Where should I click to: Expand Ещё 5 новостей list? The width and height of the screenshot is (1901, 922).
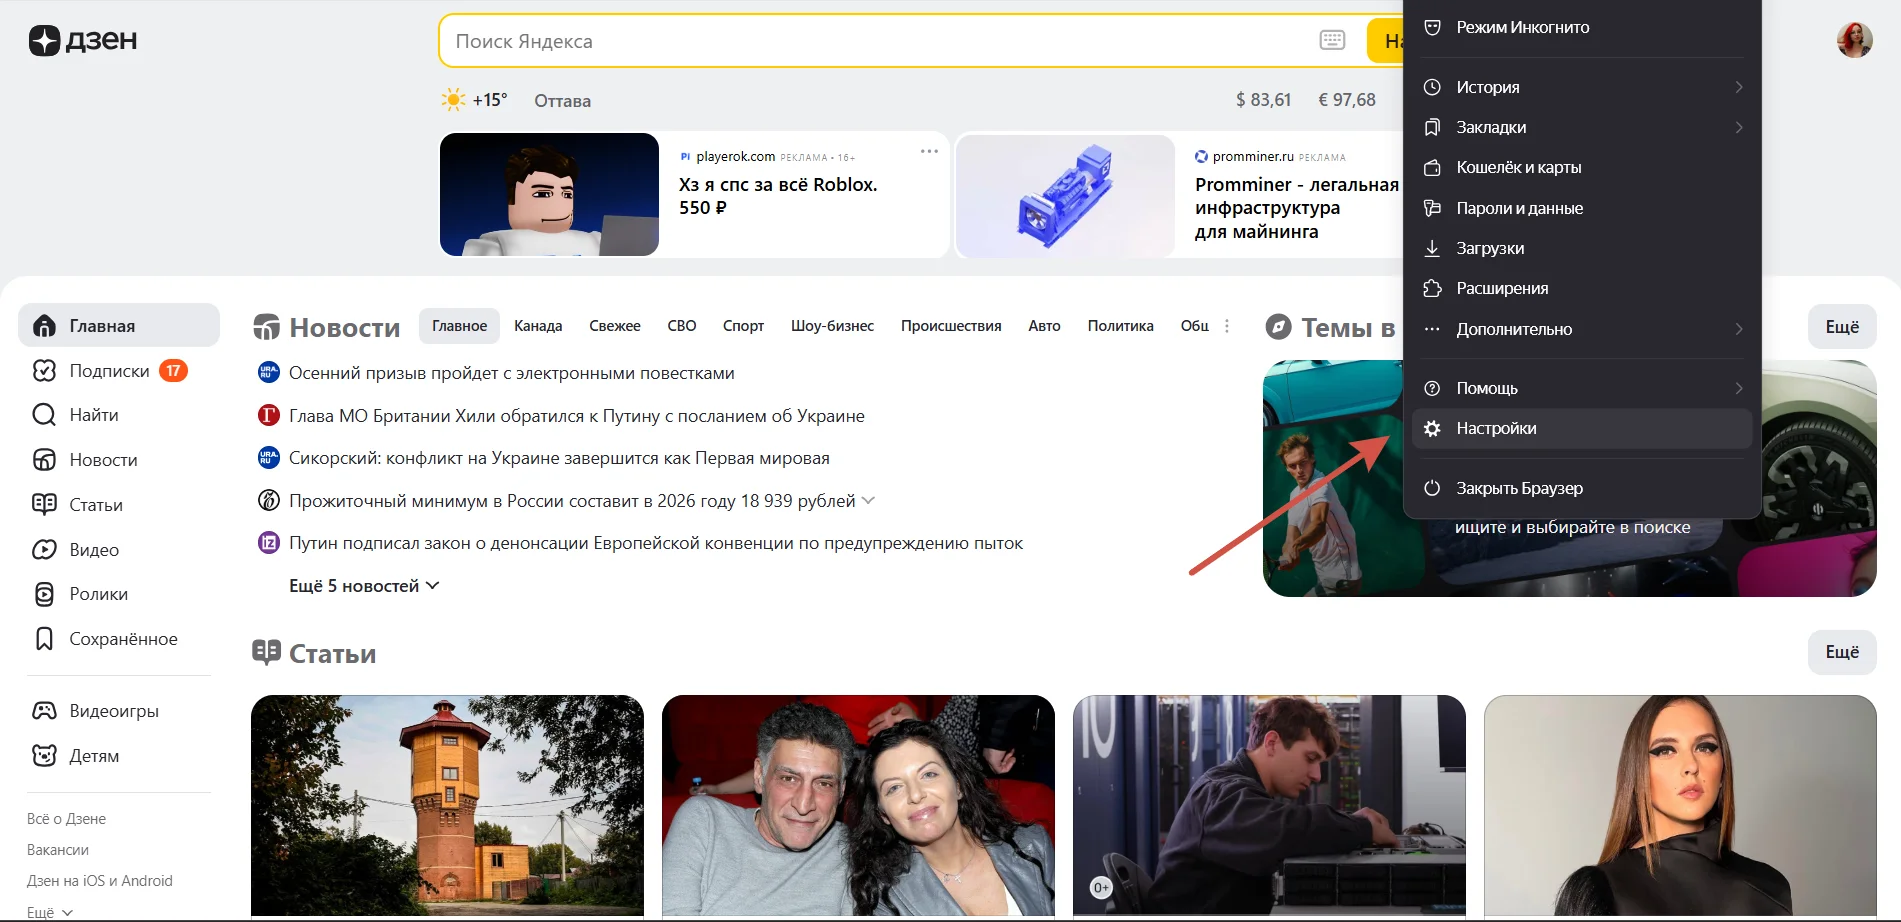click(x=364, y=586)
